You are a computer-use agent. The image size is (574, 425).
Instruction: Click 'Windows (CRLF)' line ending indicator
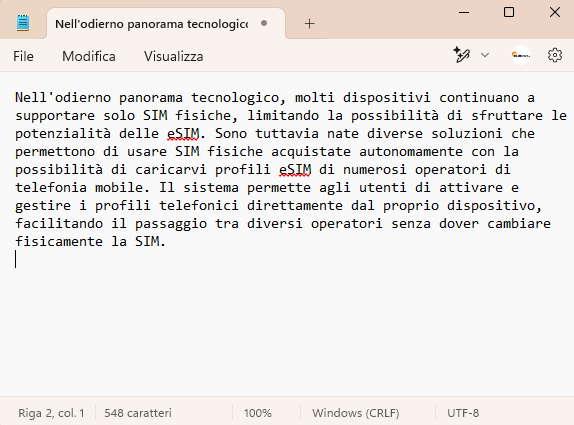click(x=355, y=413)
